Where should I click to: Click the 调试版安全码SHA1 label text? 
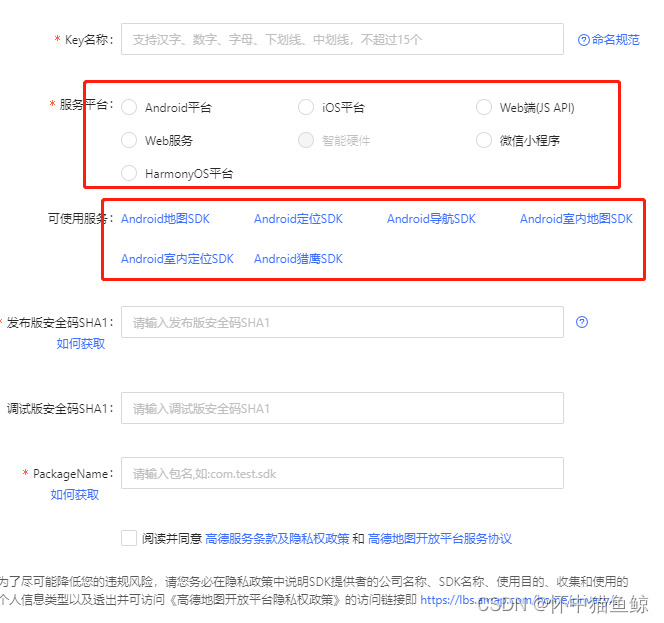pos(60,409)
